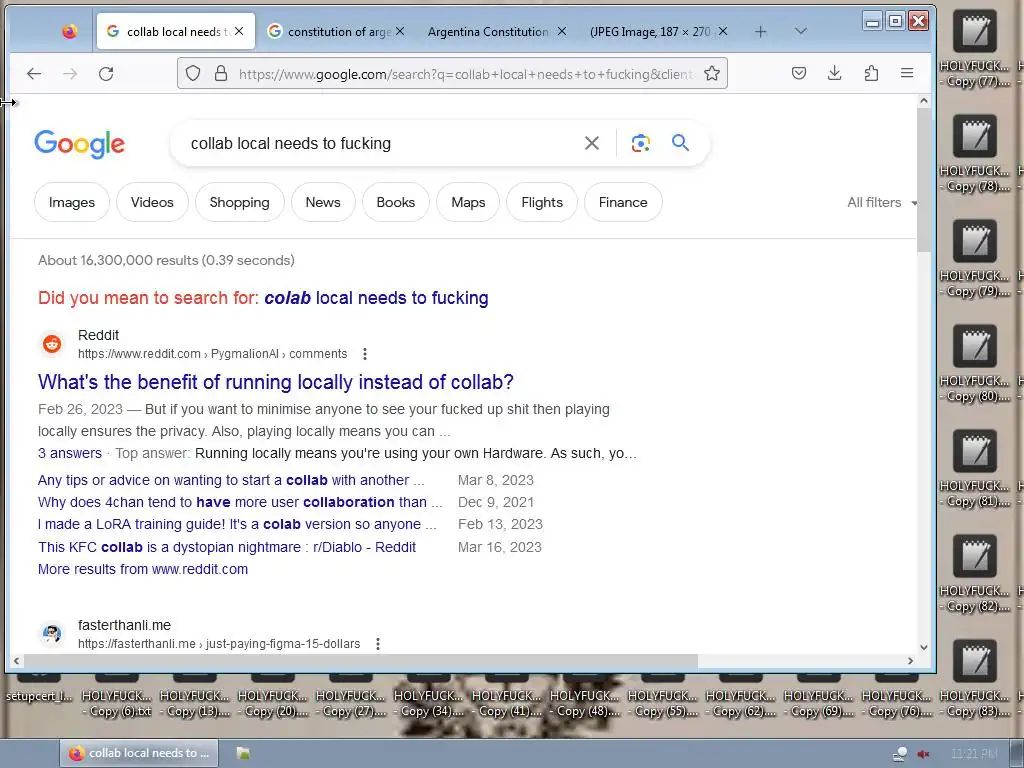Click the padlock site security icon
Screen dimensions: 1024x768
click(221, 73)
